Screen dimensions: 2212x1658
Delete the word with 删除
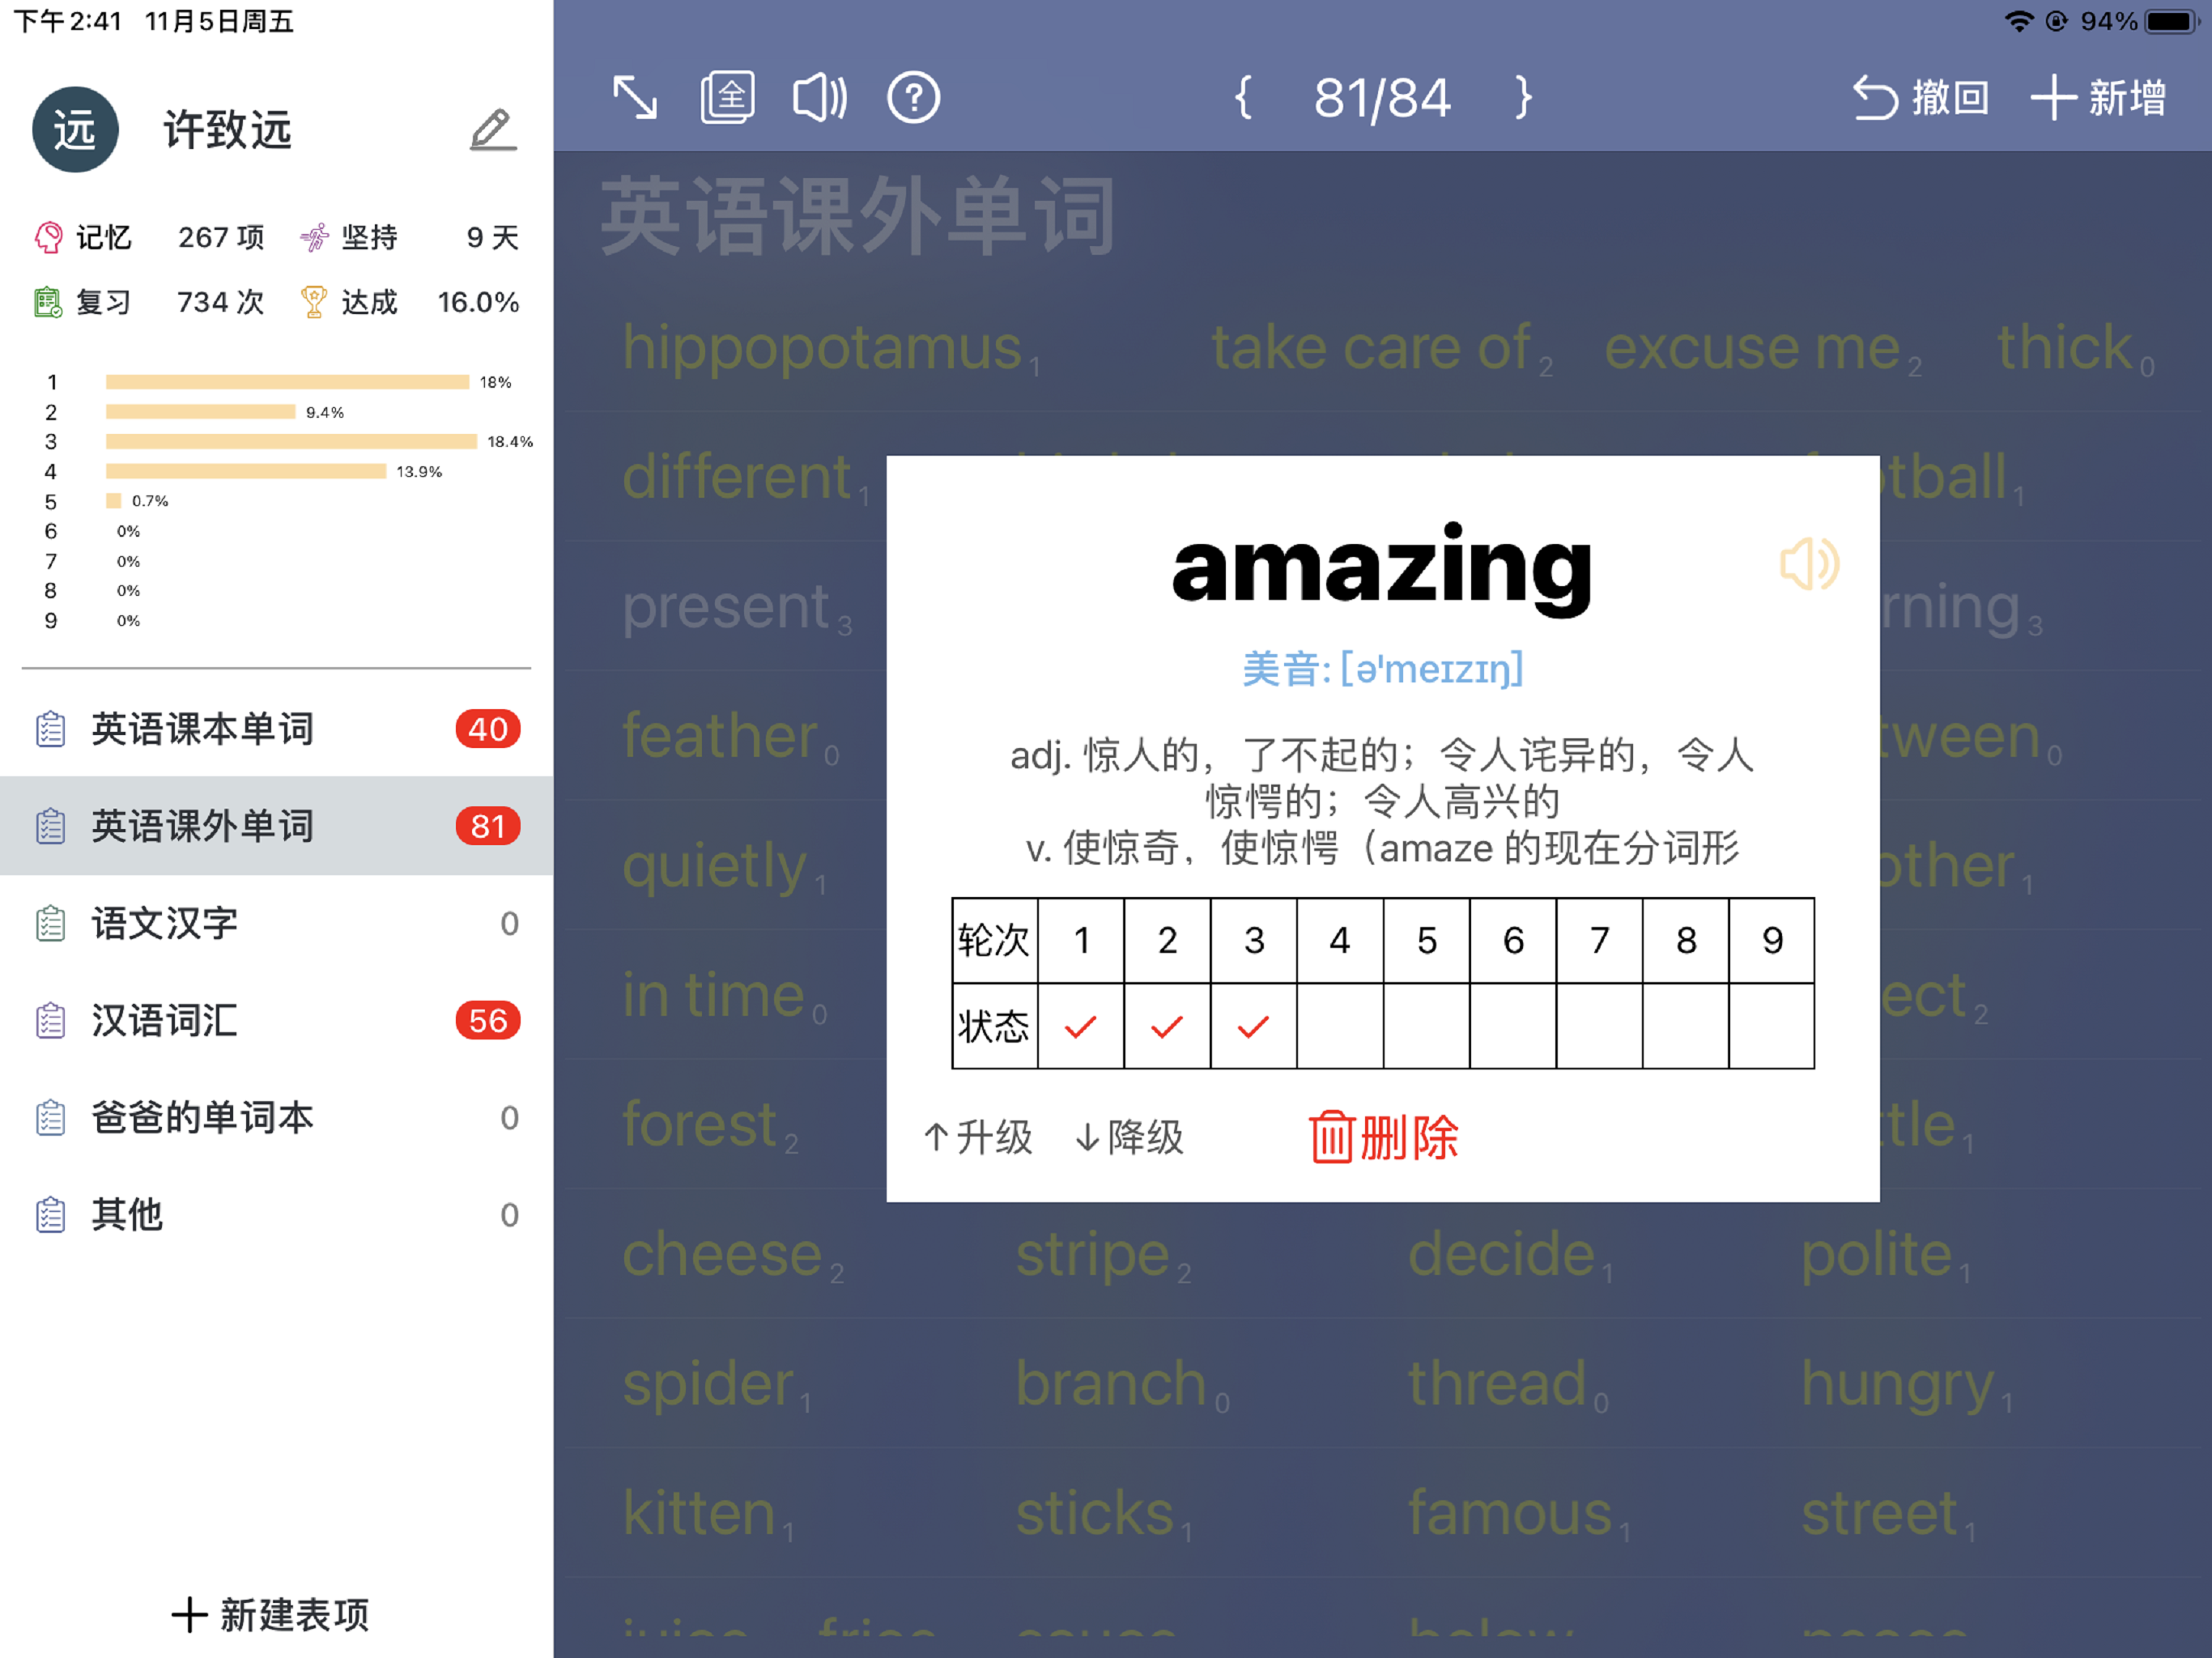coord(1384,1137)
